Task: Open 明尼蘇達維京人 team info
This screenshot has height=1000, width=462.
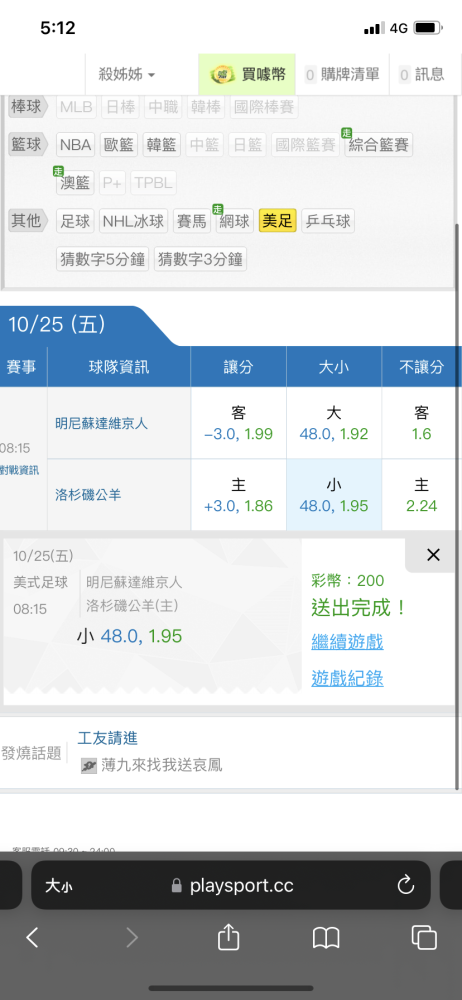Action: coord(101,423)
